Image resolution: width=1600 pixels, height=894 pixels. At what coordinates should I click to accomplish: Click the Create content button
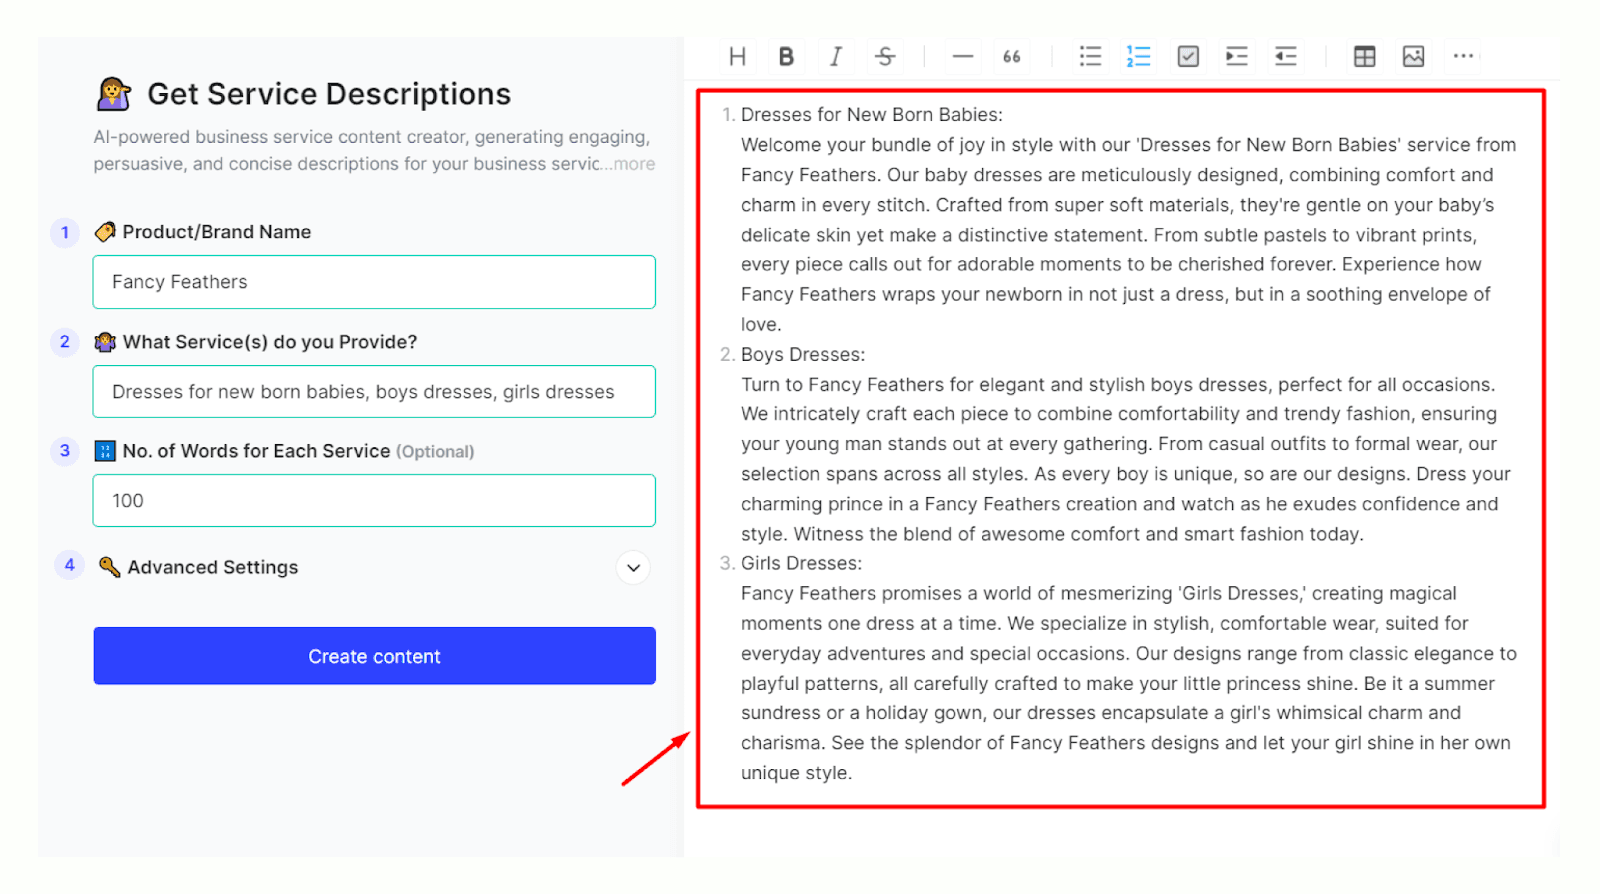pos(375,656)
